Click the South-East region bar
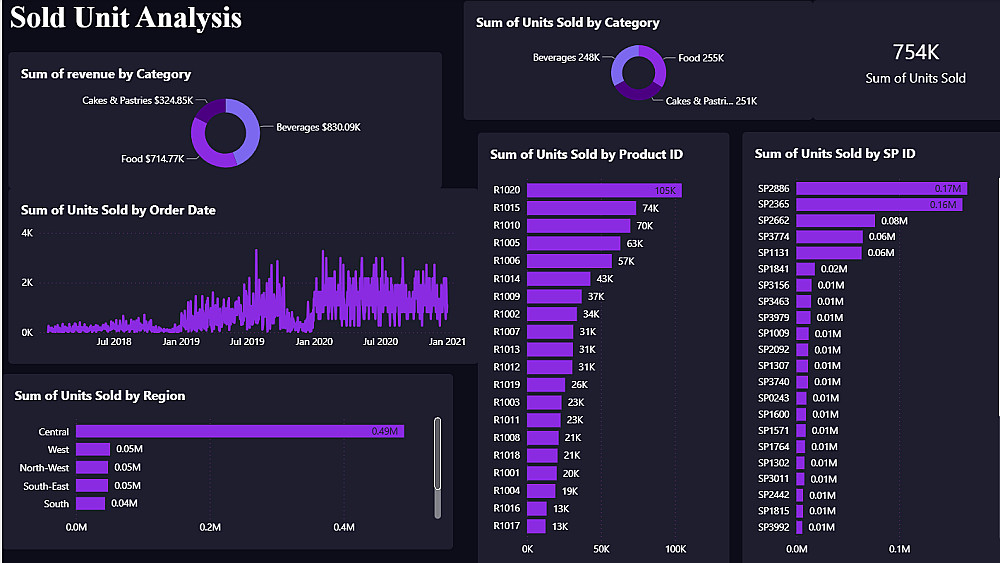The width and height of the screenshot is (1000, 563). pos(92,486)
